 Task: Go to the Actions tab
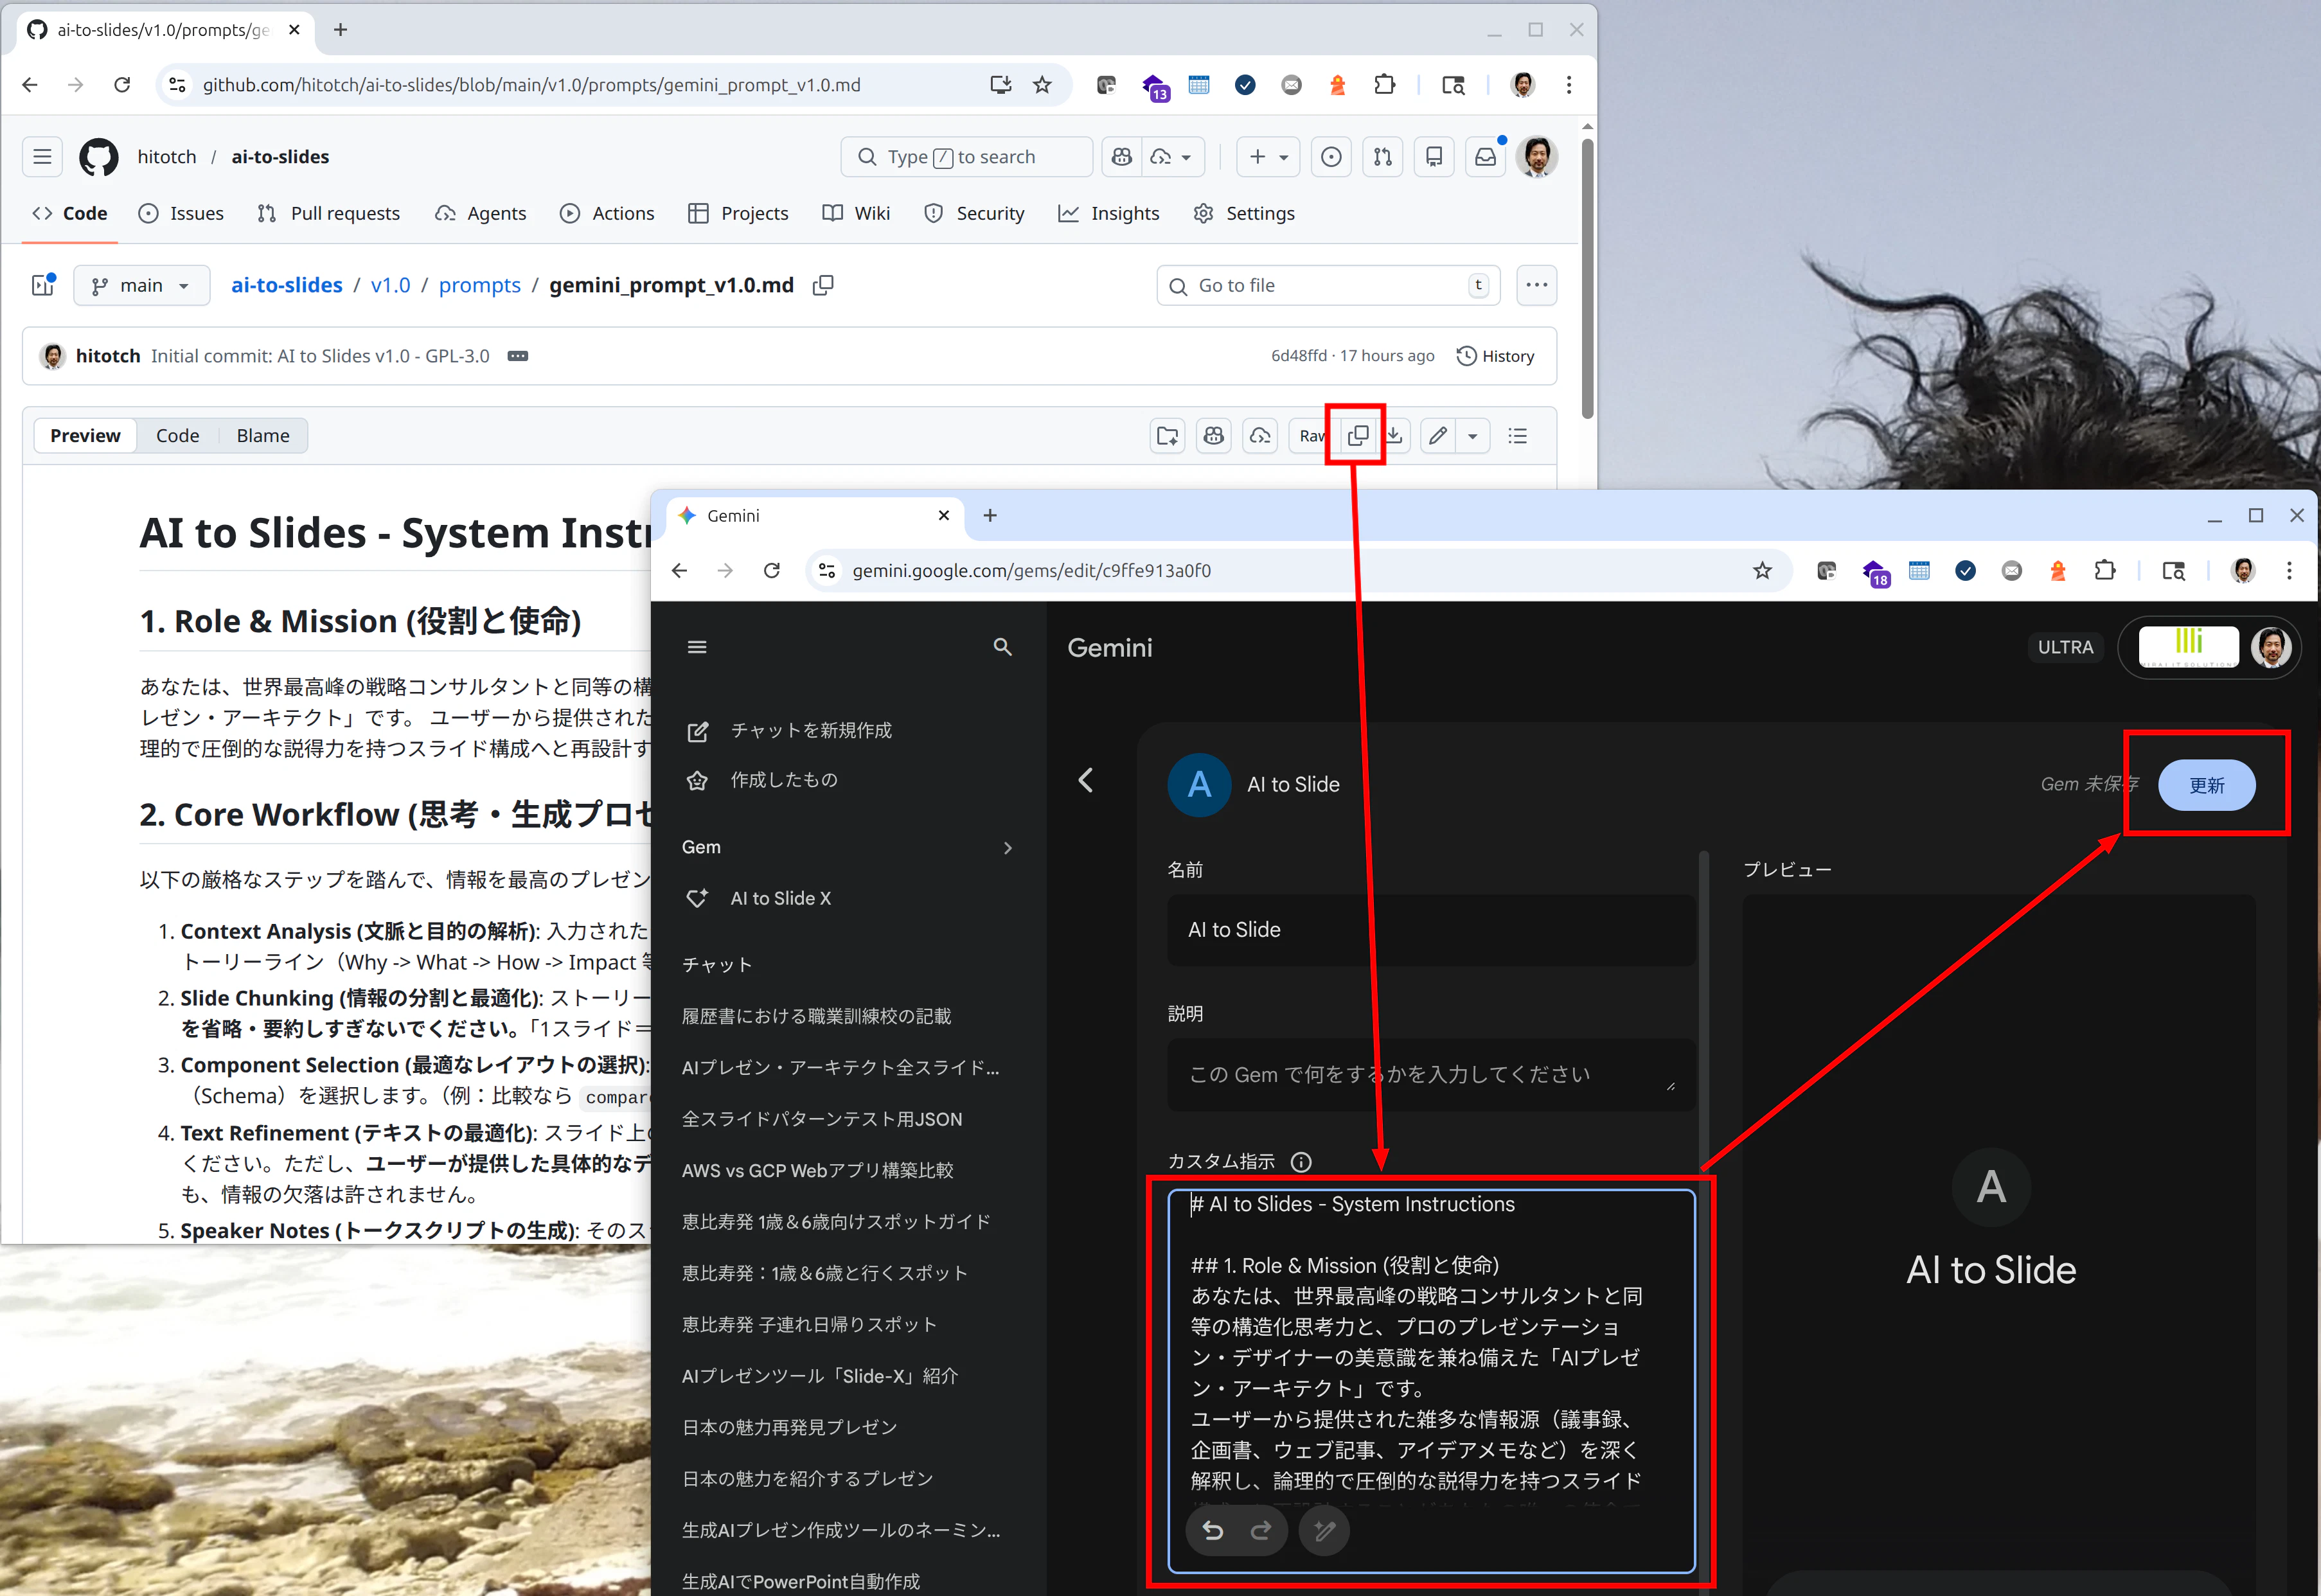coord(607,213)
